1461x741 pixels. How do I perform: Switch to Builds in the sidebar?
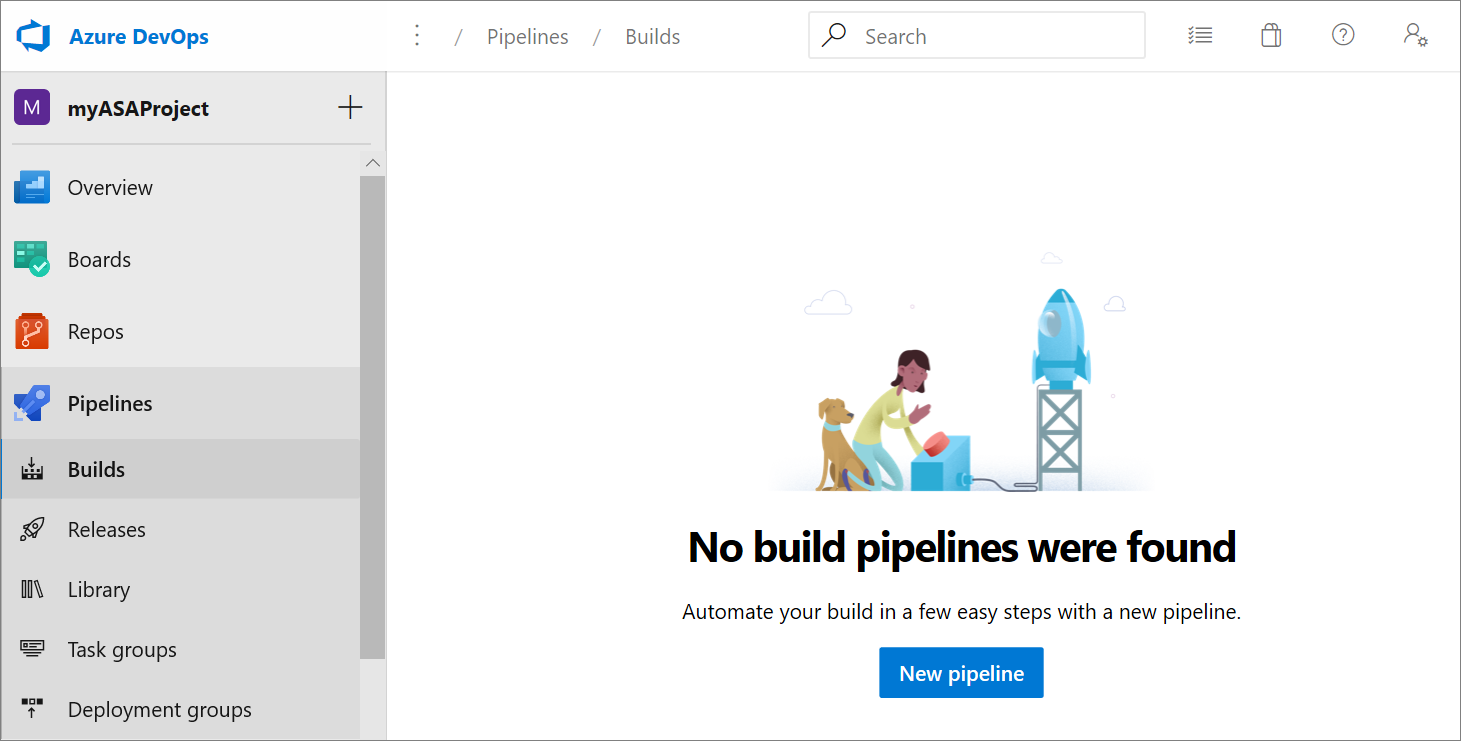click(95, 468)
